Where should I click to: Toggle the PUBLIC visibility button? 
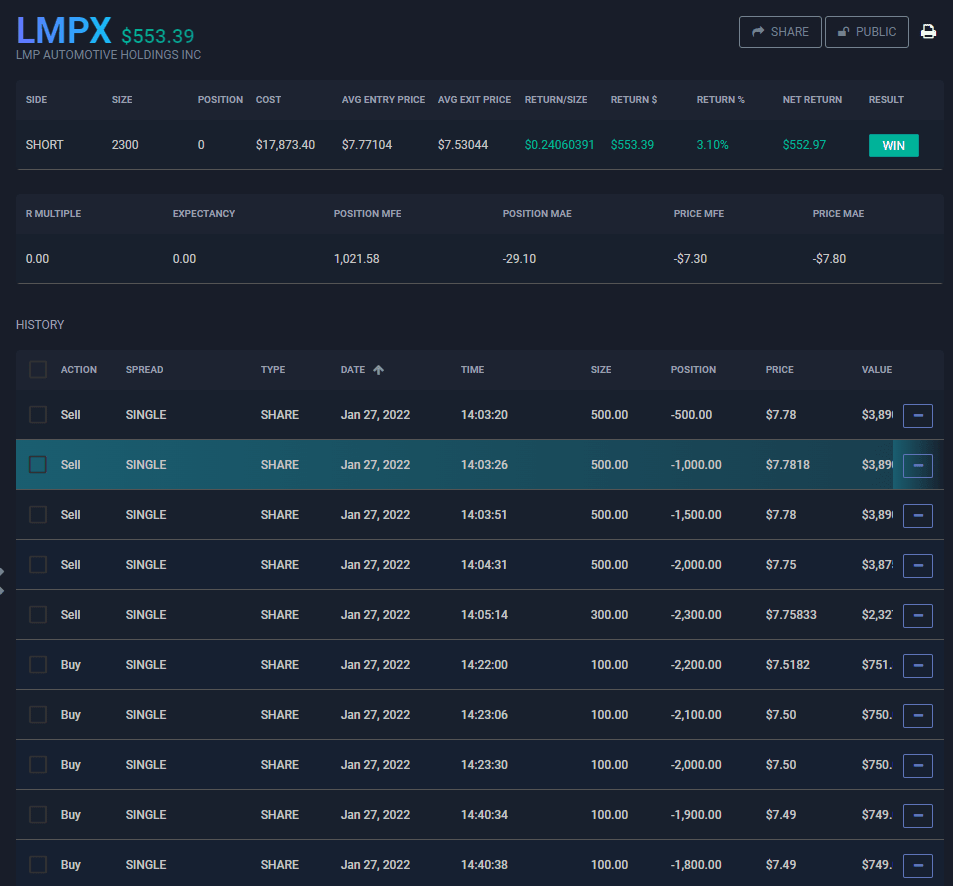click(867, 32)
